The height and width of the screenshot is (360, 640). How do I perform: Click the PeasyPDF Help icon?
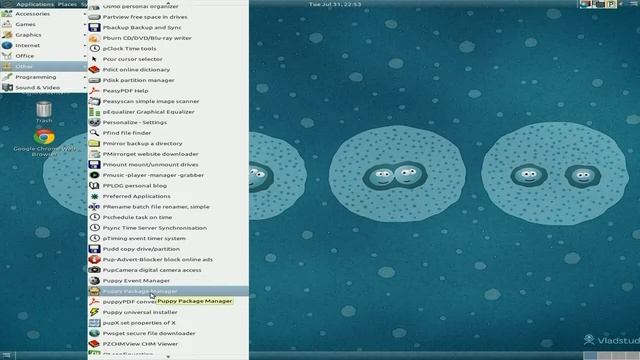click(x=94, y=91)
